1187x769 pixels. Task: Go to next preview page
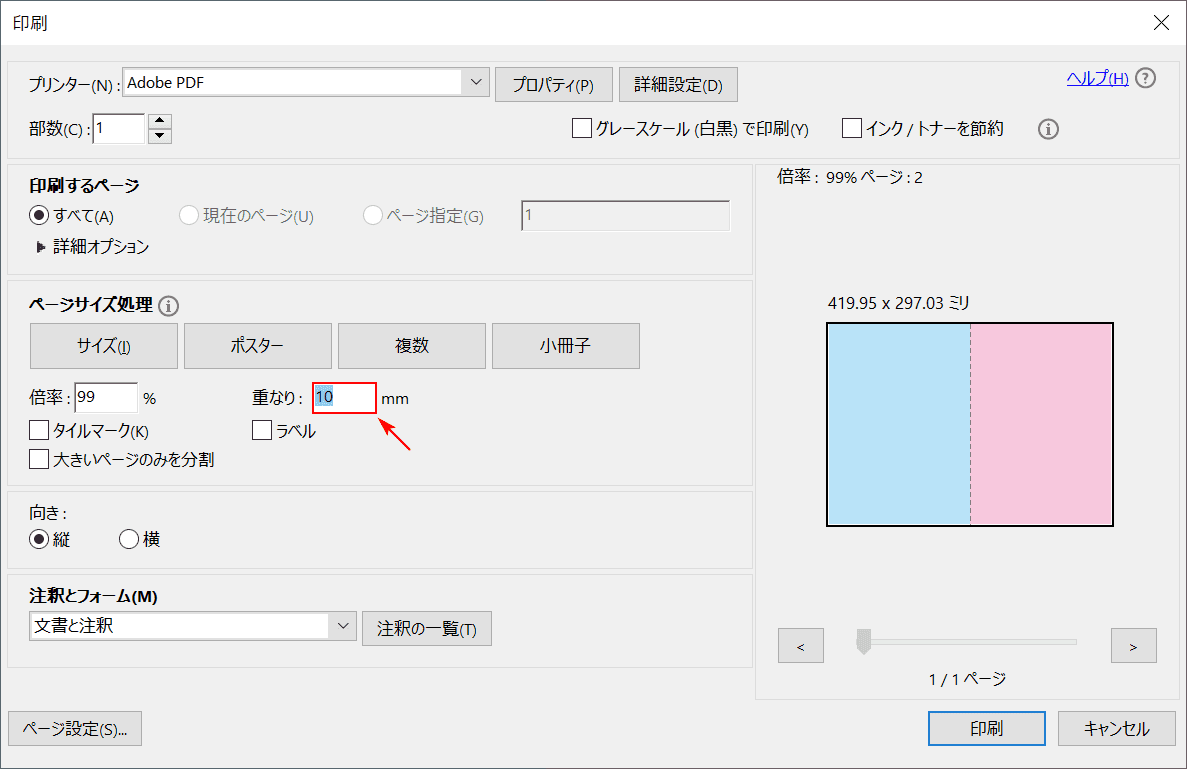1133,646
